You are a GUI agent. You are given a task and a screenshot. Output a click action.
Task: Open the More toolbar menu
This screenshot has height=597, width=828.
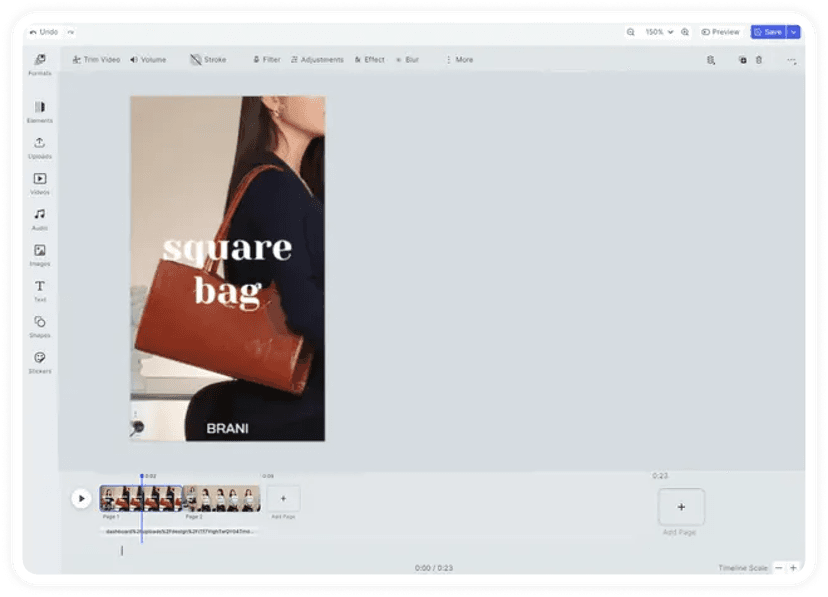tap(459, 59)
